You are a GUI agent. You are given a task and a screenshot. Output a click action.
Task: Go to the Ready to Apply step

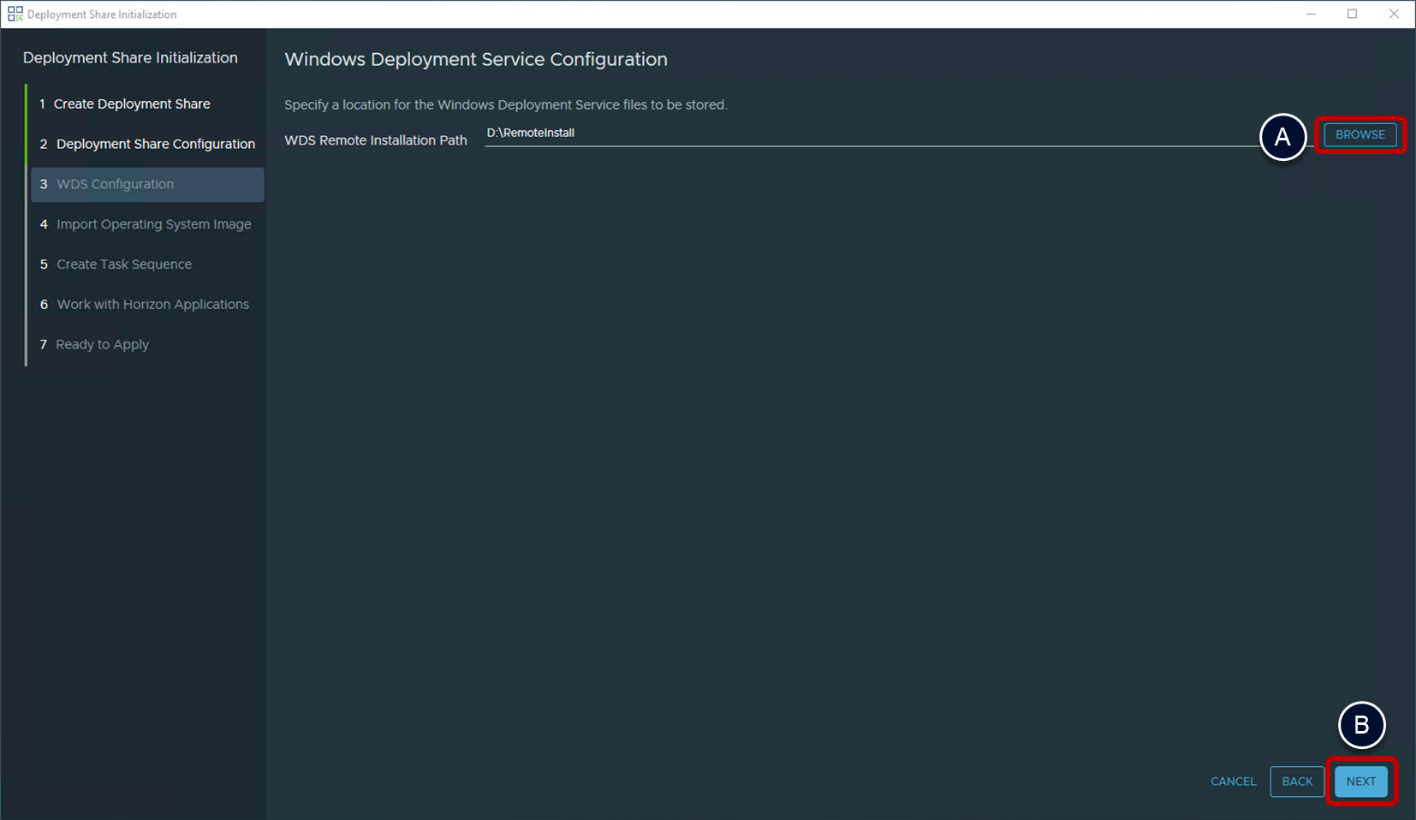coord(102,344)
